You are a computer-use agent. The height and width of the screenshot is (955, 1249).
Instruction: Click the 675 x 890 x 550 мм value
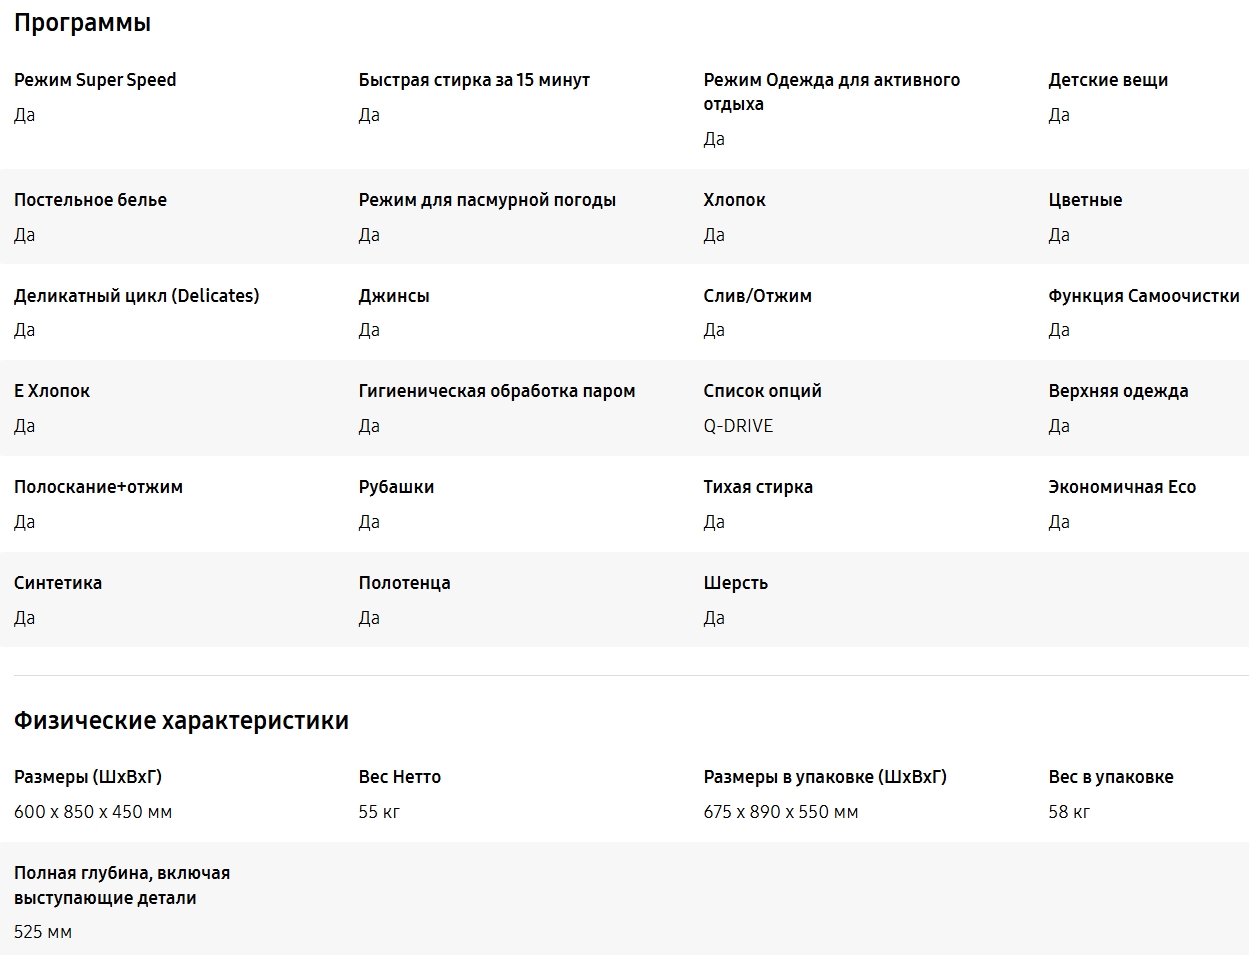(x=781, y=812)
